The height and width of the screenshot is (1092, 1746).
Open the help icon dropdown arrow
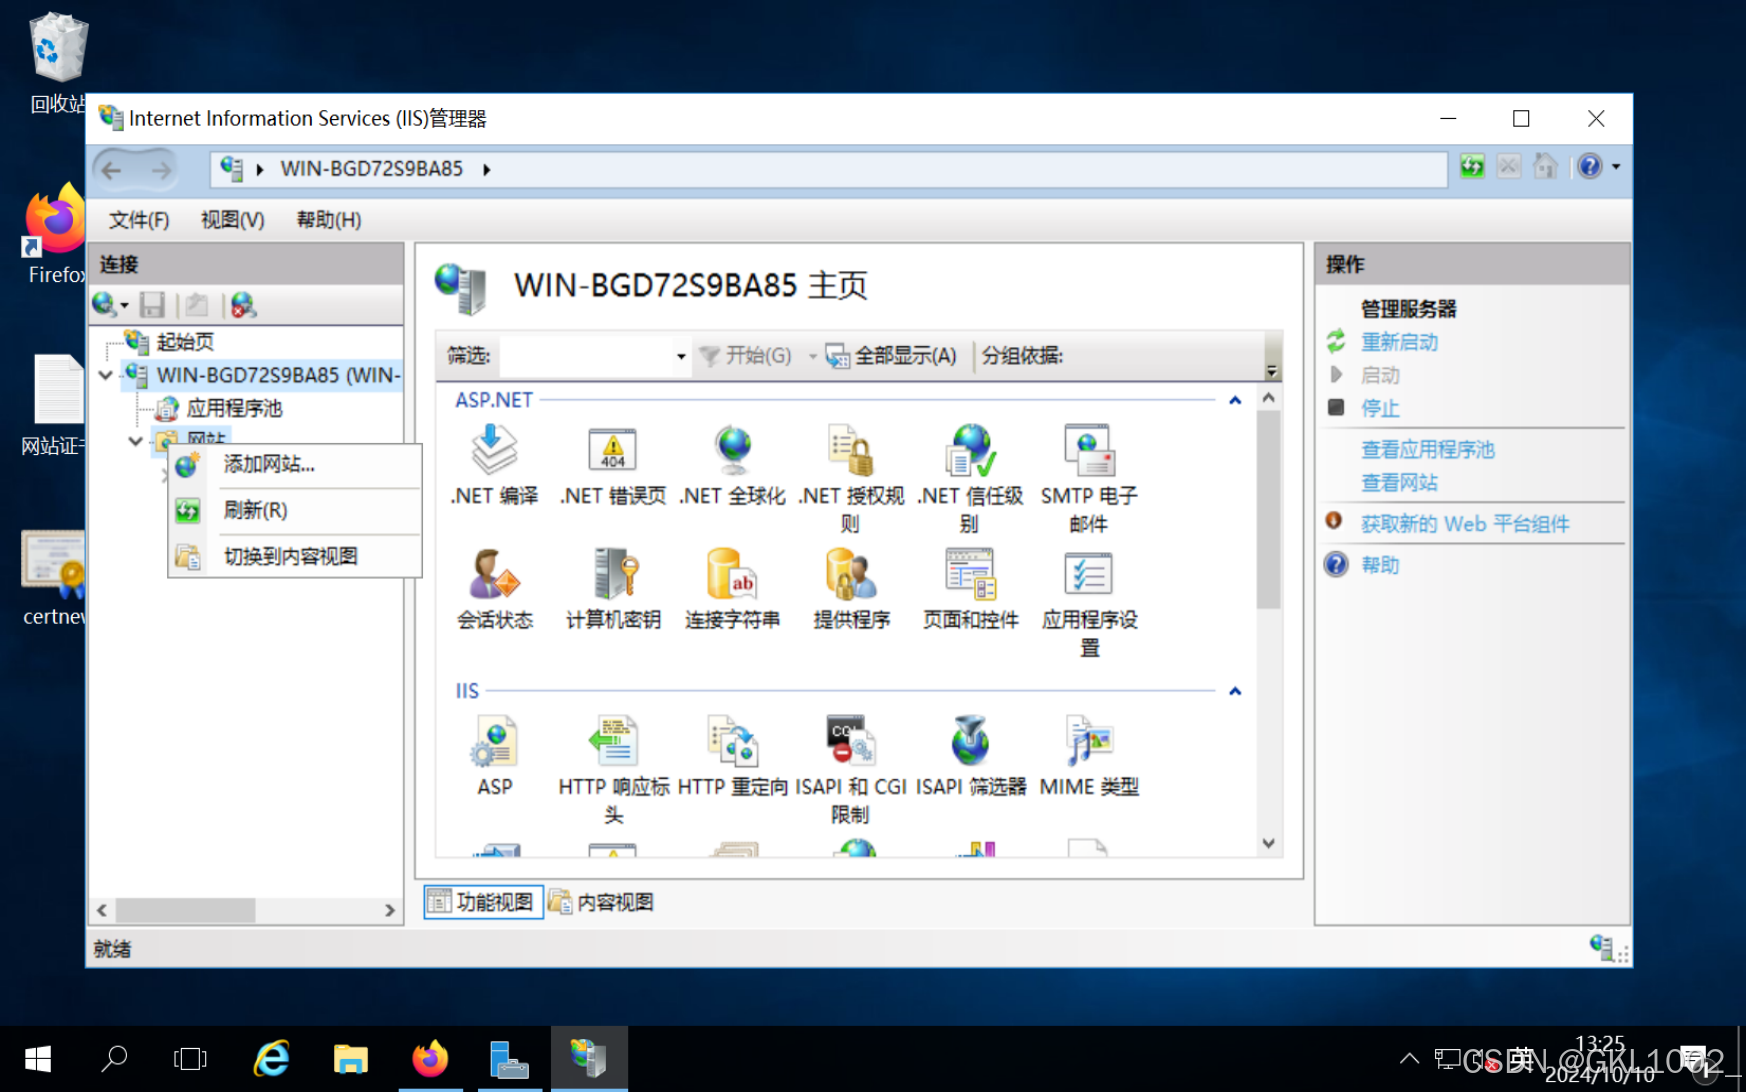1616,166
